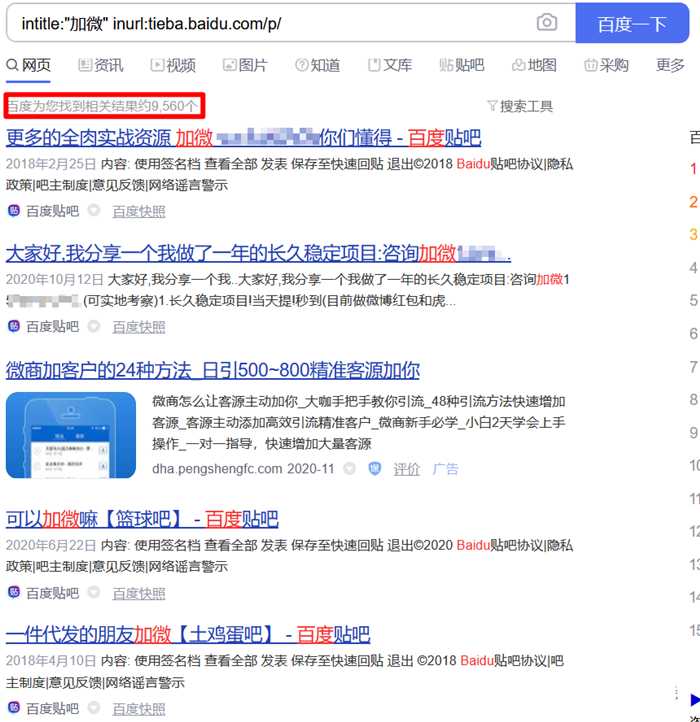Expand dropdown arrow of 篮球吧 result source
Viewport: 700px width, 722px height.
point(94,592)
